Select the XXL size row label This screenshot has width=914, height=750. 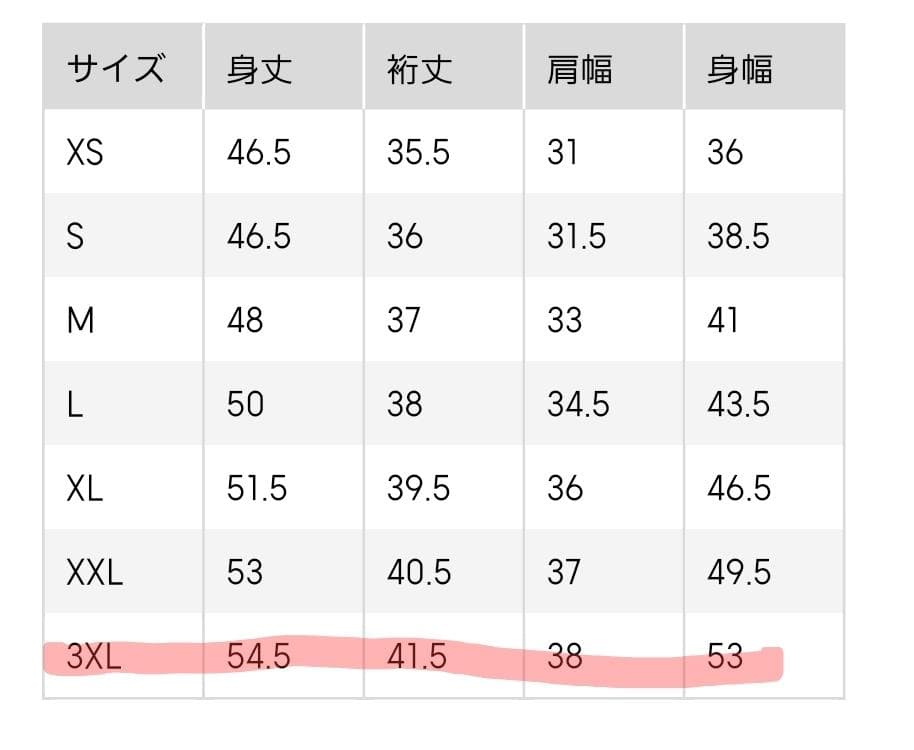94,572
